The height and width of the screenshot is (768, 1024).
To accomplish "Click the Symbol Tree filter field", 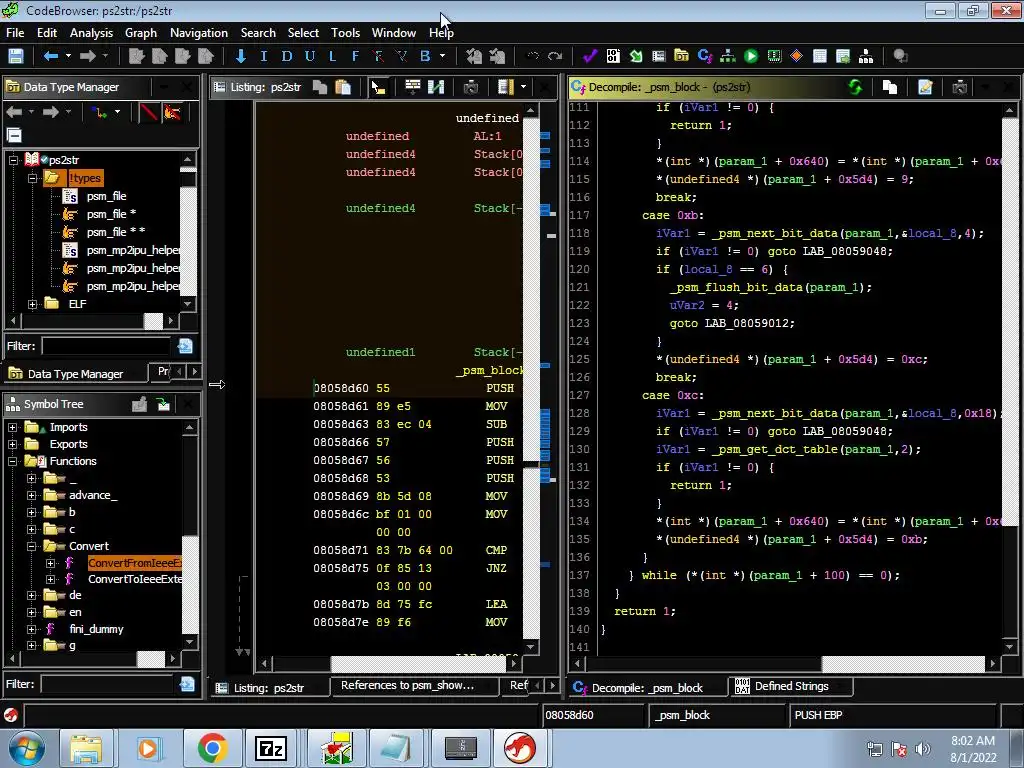I will tap(107, 684).
